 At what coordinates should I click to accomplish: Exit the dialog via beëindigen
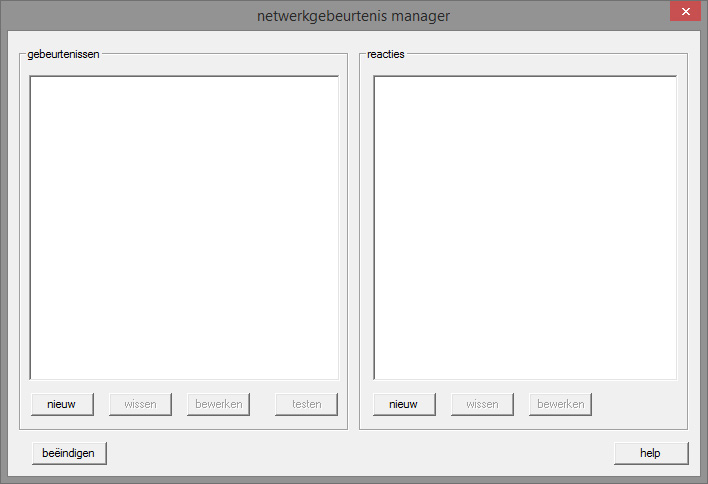click(69, 453)
